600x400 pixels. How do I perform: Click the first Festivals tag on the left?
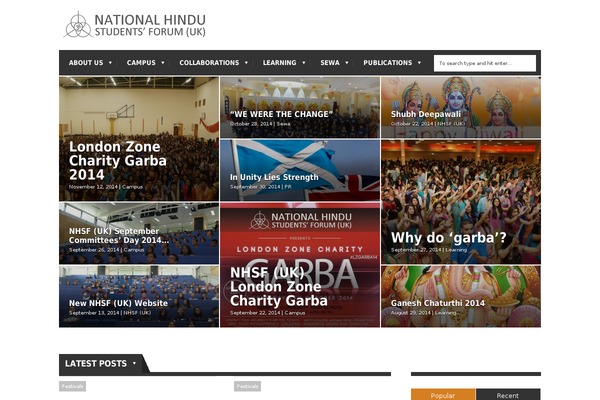point(72,386)
